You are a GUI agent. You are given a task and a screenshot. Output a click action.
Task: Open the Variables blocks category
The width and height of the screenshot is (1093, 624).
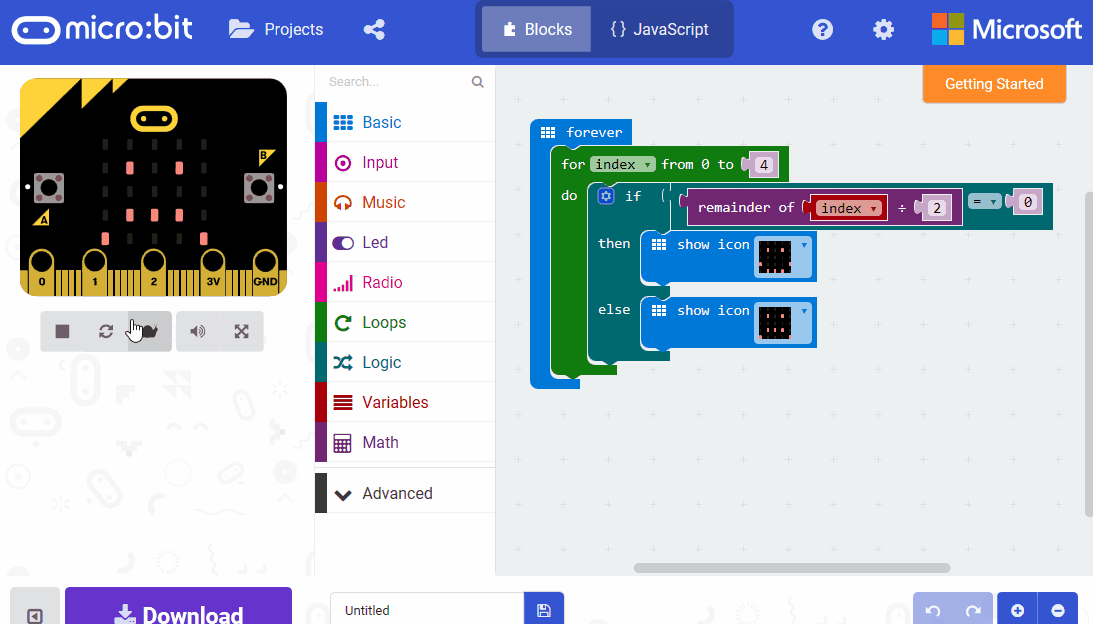tap(405, 402)
